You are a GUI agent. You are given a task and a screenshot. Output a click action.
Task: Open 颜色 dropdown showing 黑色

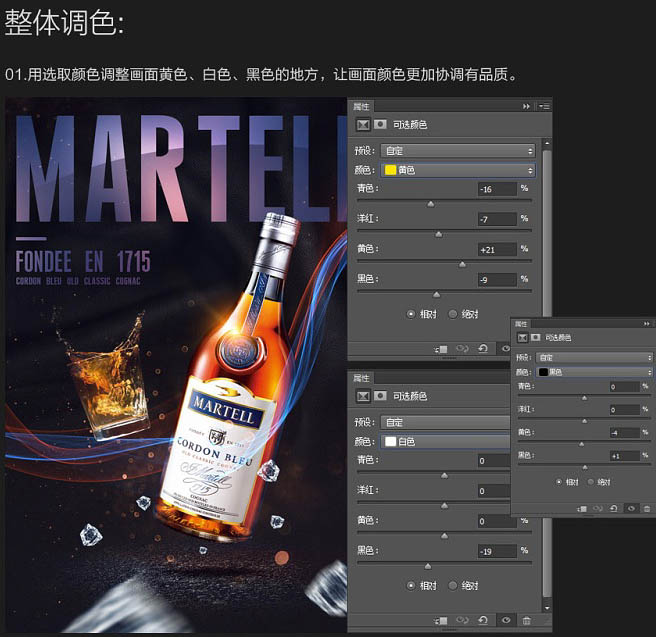[x=594, y=372]
